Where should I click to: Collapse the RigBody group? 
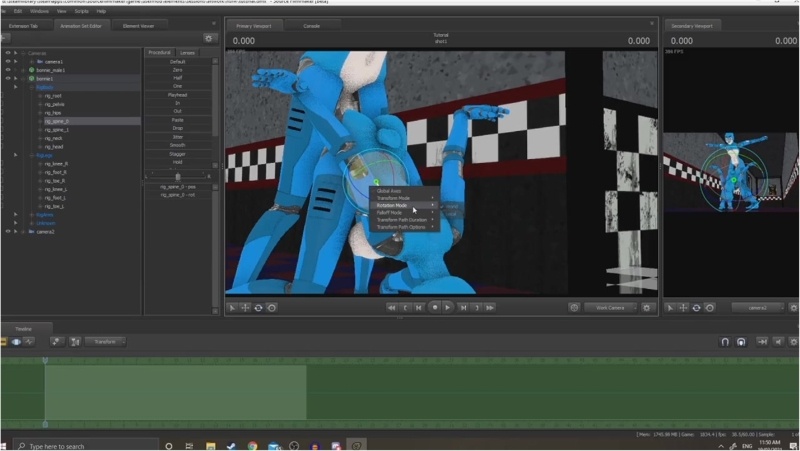pyautogui.click(x=30, y=87)
